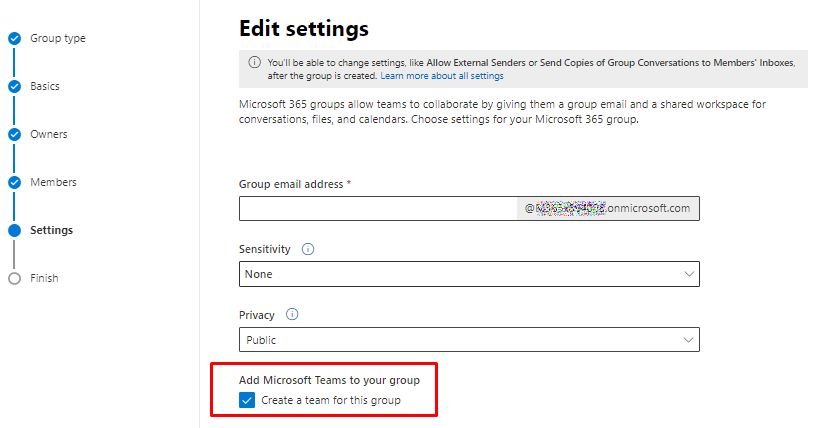815x428 pixels.
Task: Click the Privacy dropdown chevron arrow
Action: tap(688, 340)
